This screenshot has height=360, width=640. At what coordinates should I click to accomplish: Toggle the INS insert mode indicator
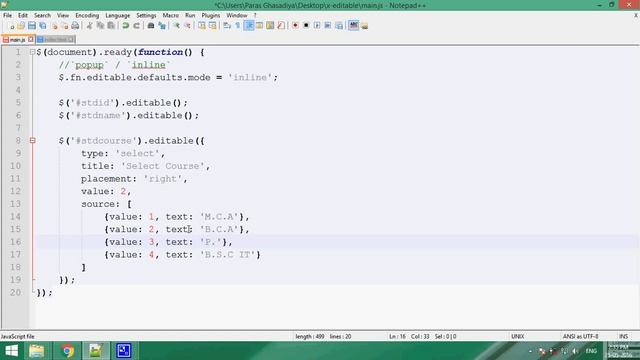(623, 336)
